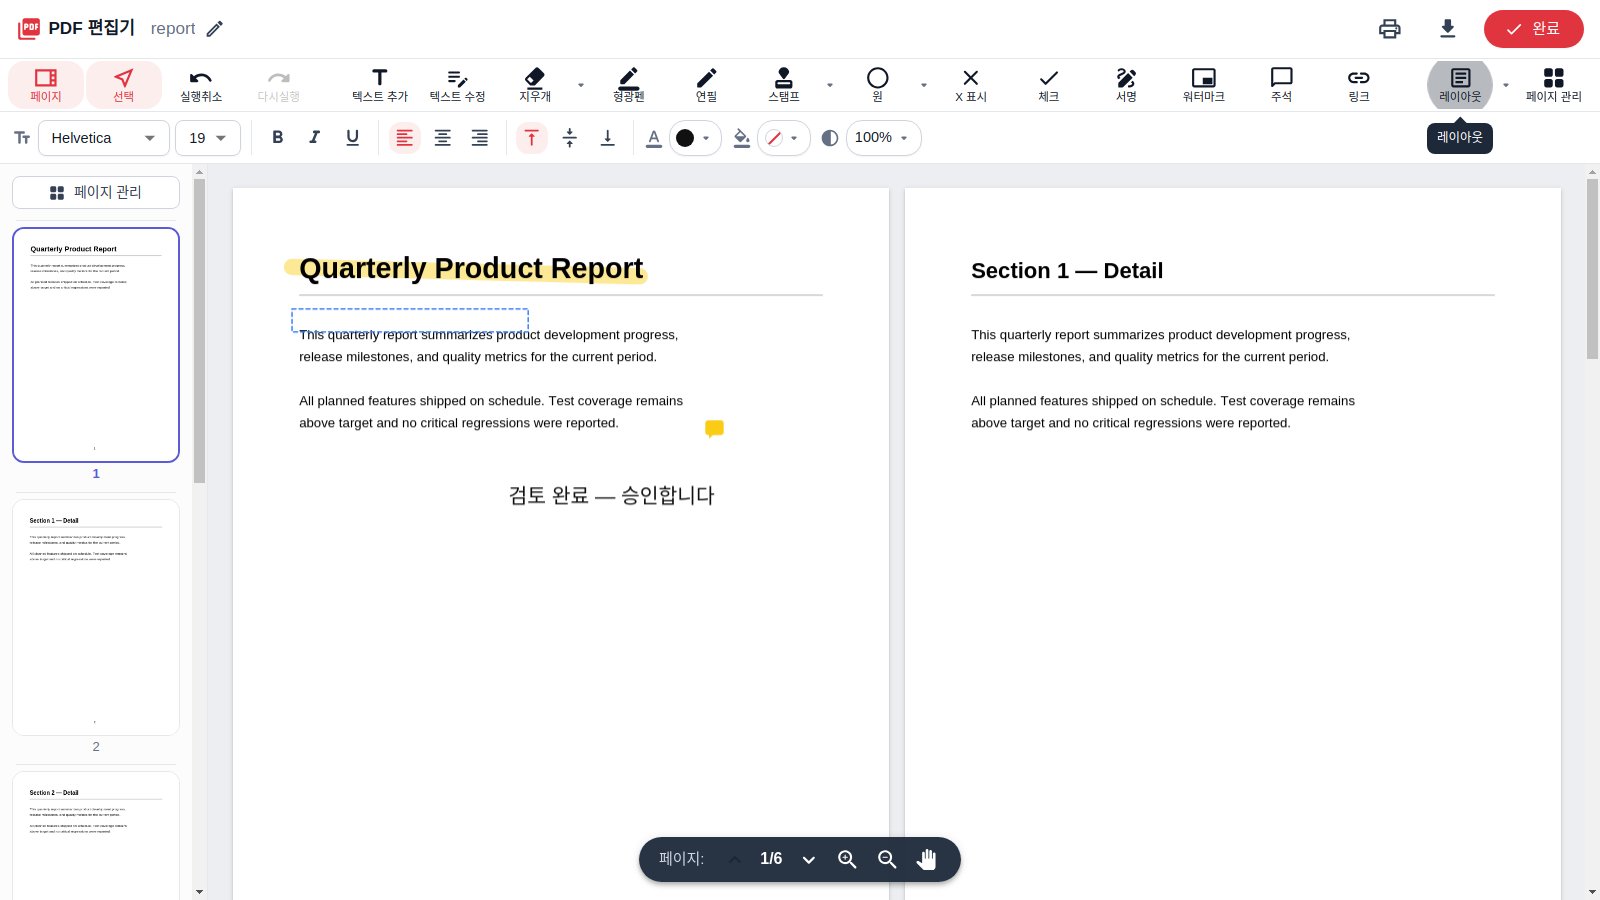Open the 서명 signature tool
The image size is (1600, 900).
tap(1127, 85)
